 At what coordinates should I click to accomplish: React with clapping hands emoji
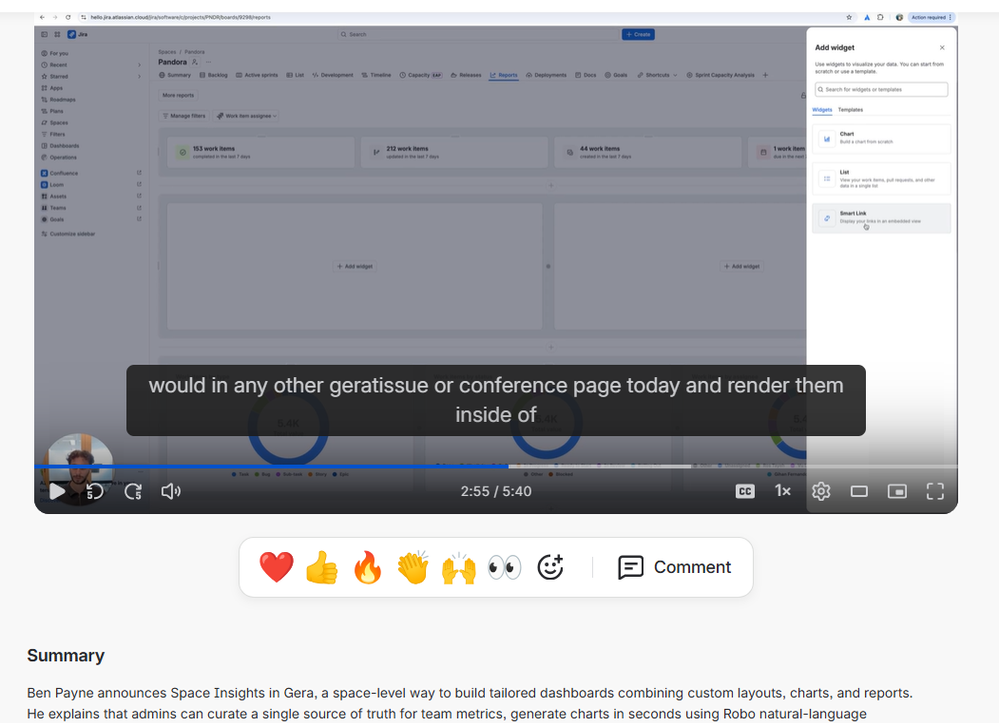pyautogui.click(x=413, y=567)
